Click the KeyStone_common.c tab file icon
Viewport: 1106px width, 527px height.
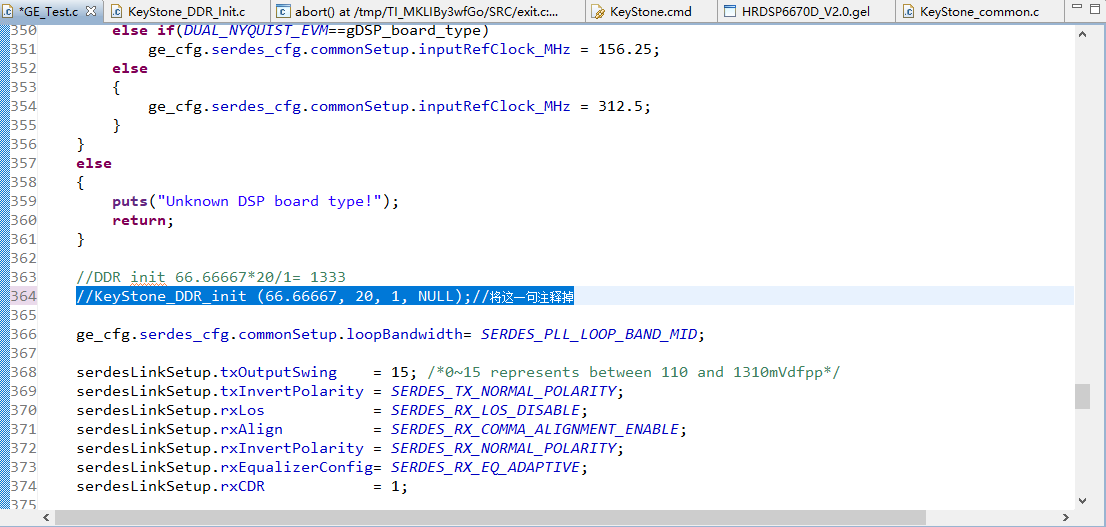tap(908, 11)
